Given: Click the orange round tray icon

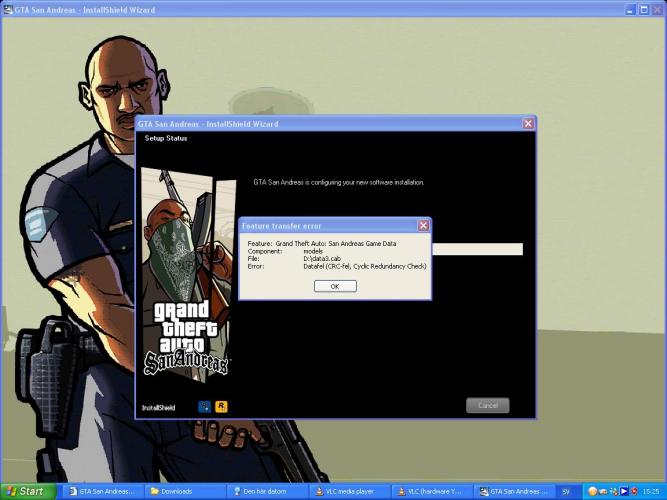Looking at the screenshot, I should tap(593, 491).
